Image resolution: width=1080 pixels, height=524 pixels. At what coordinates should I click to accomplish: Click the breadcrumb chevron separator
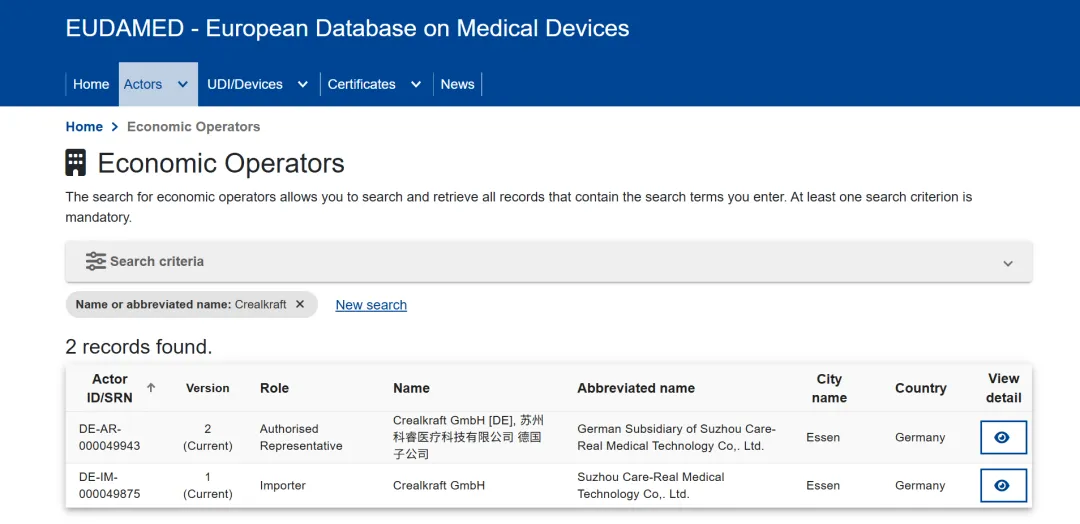click(115, 127)
